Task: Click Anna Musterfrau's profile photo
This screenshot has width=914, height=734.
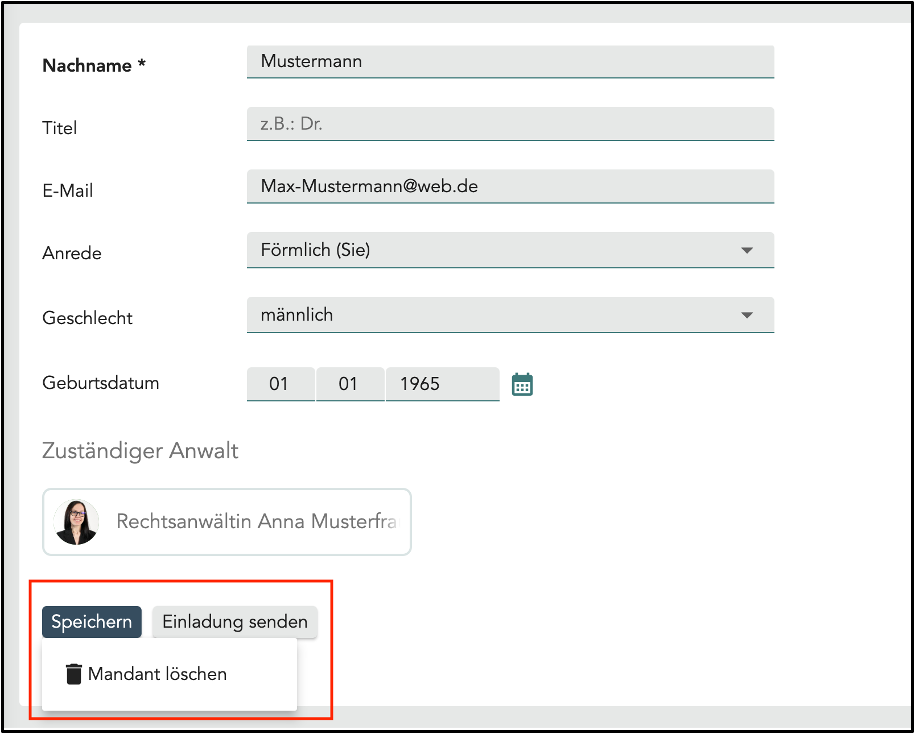Action: click(x=76, y=522)
